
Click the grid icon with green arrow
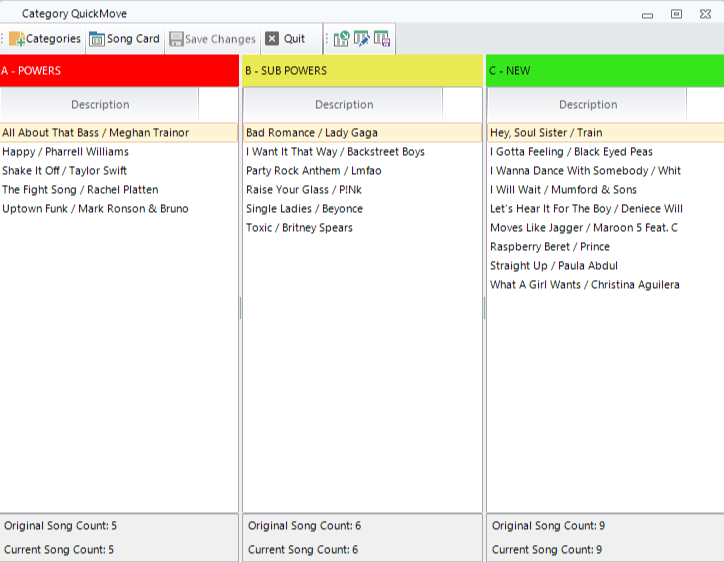click(x=341, y=39)
